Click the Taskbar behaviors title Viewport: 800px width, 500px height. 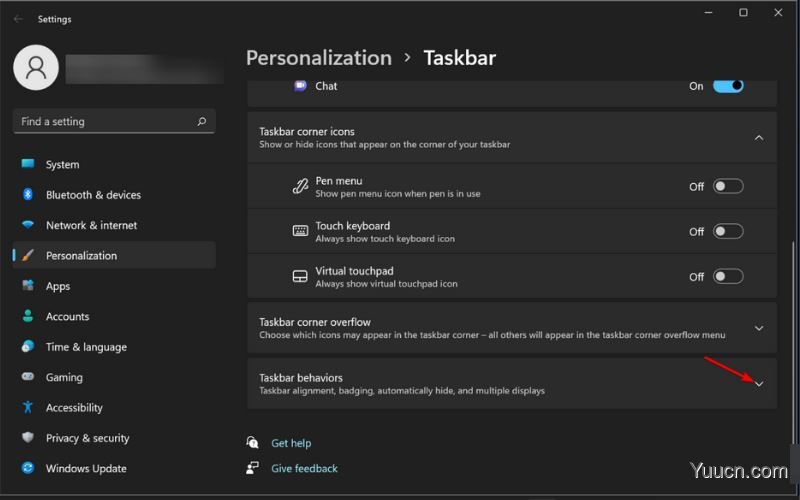(x=301, y=378)
